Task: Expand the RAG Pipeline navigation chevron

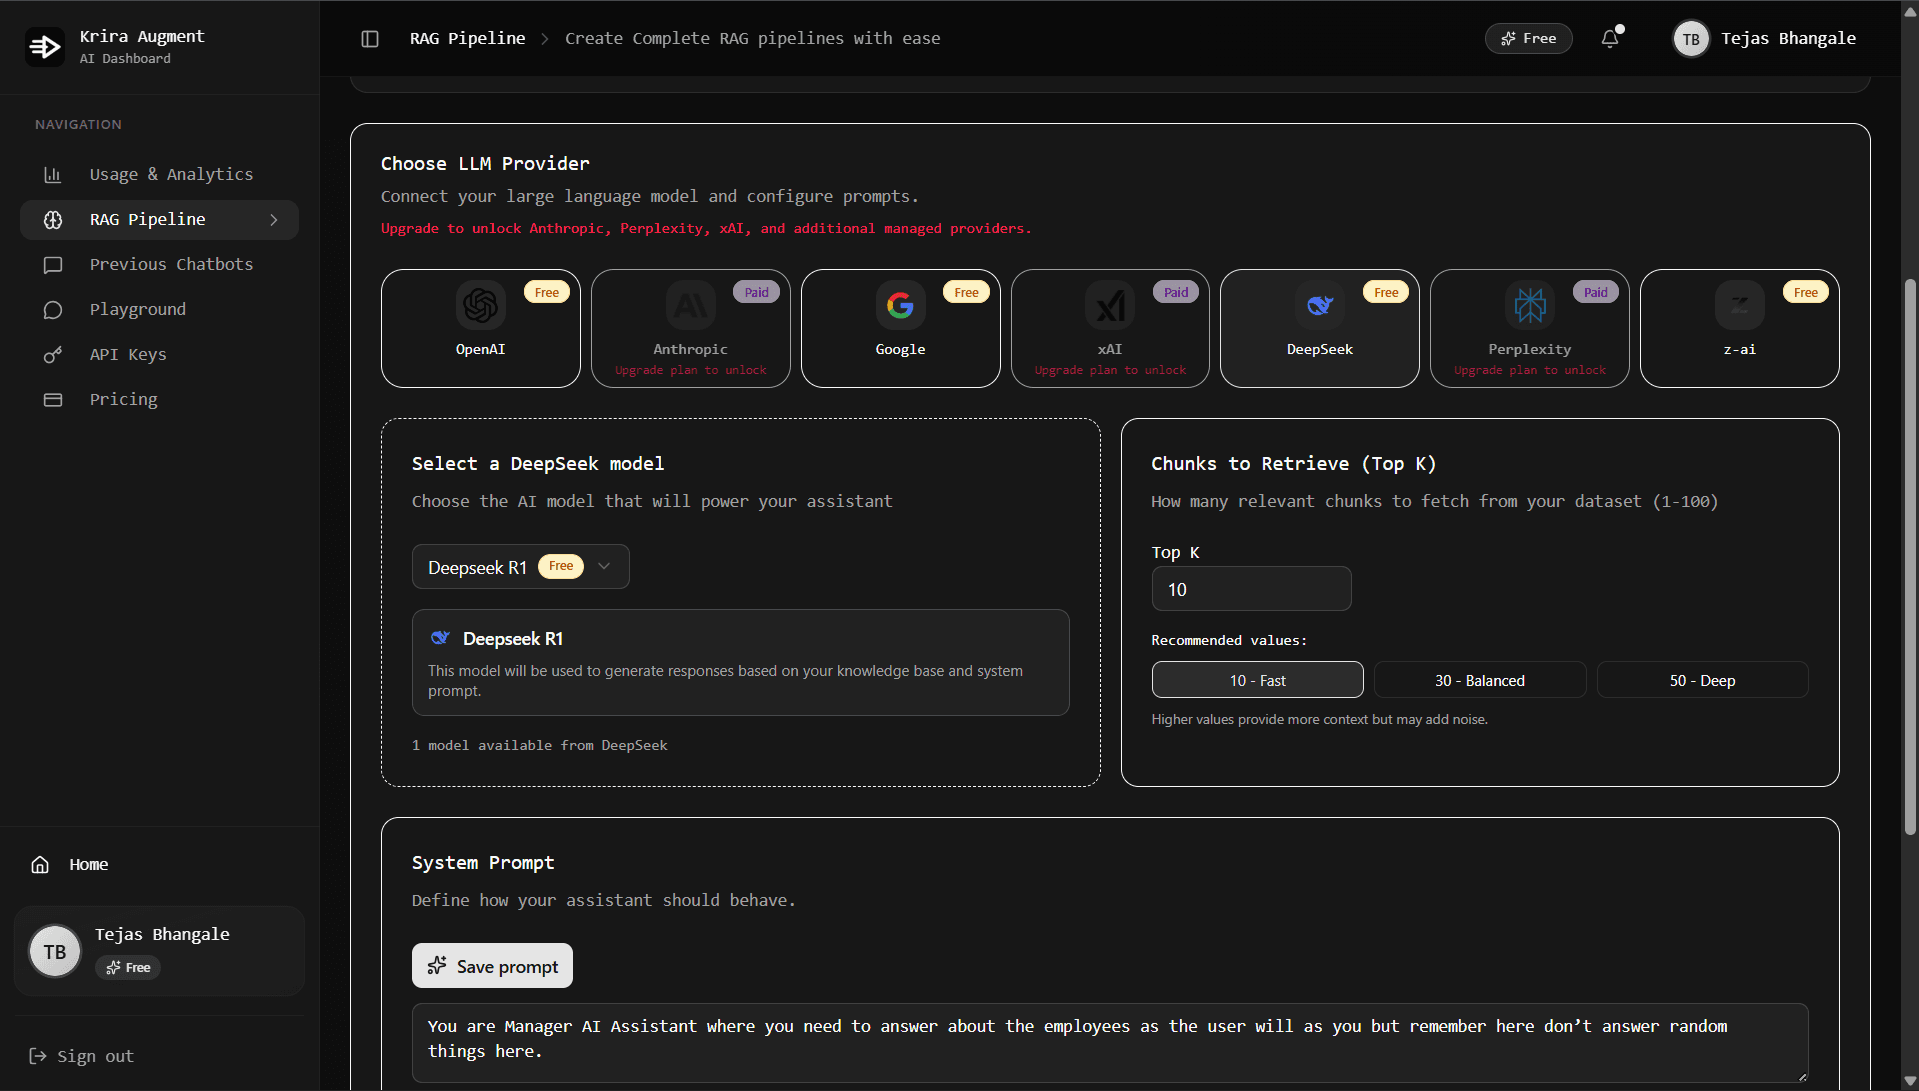Action: pyautogui.click(x=274, y=220)
